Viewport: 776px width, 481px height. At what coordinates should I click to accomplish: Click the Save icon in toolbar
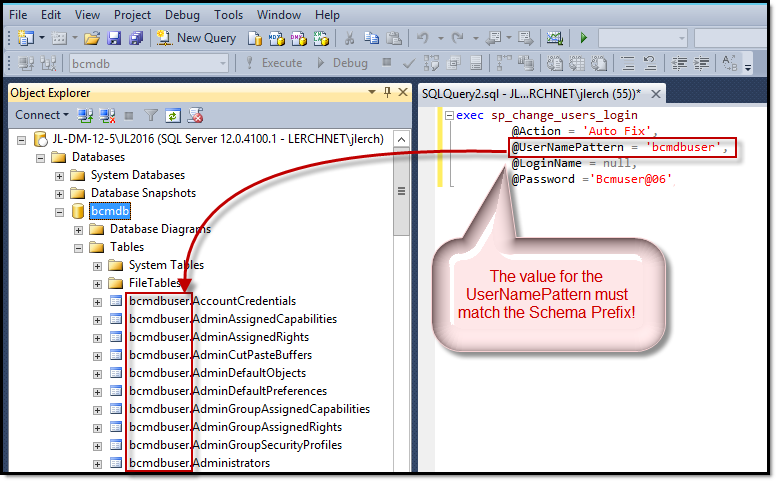[114, 38]
